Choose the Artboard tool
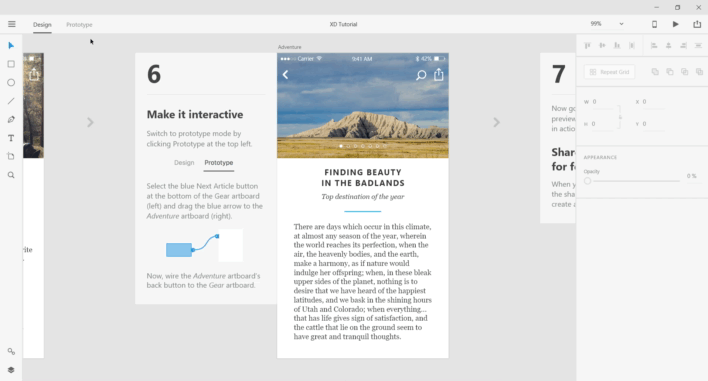This screenshot has width=708, height=381. [x=11, y=156]
